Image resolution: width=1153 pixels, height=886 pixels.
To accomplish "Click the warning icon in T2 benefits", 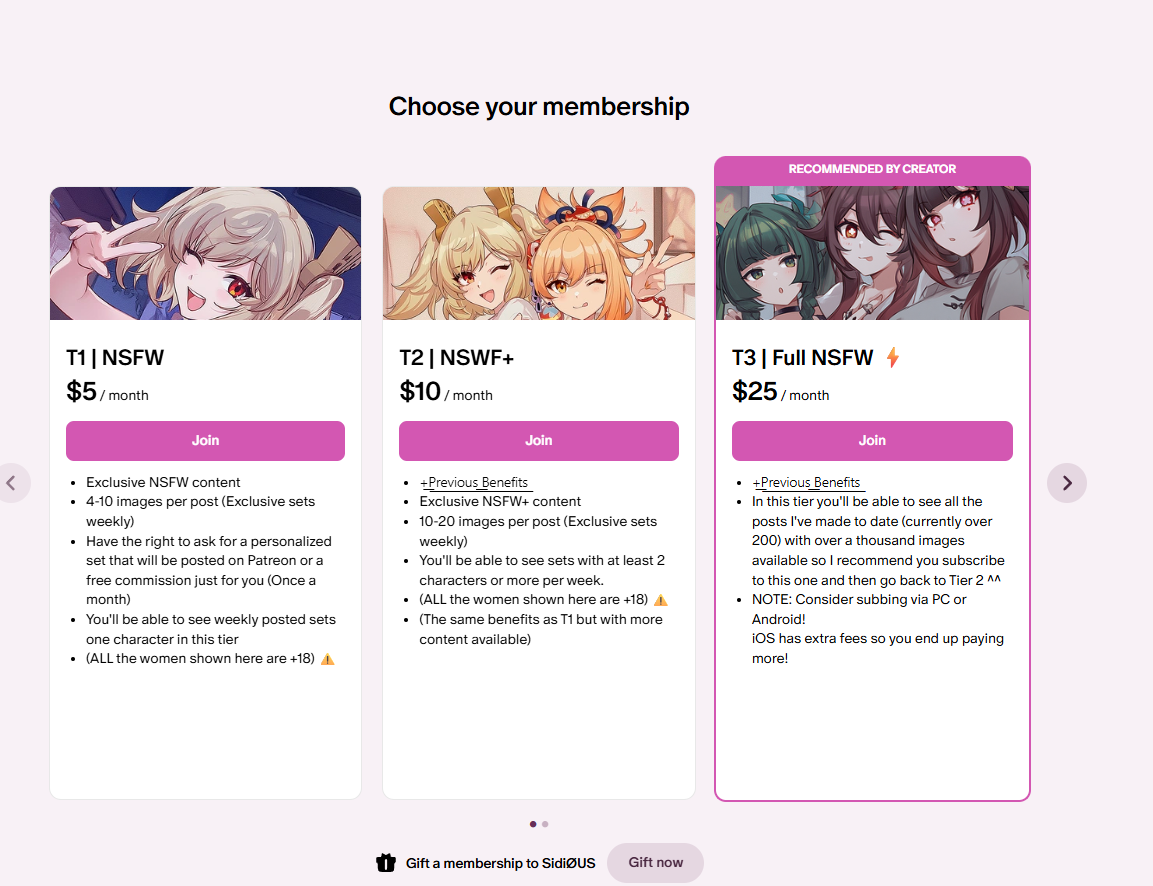I will pos(661,600).
